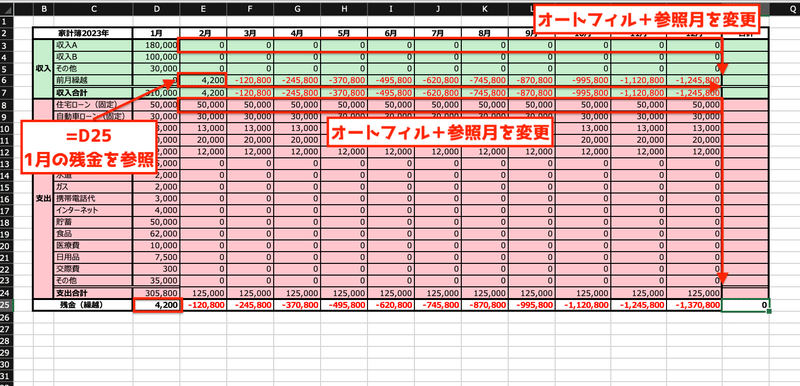Select the 残金（繰越） label cell
Viewport: 800px width, 386px height.
pyautogui.click(x=83, y=305)
